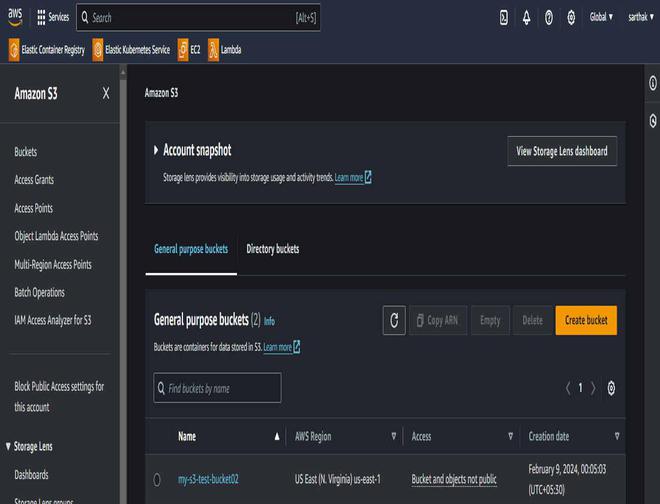Screen dimensions: 660x504
Task: Click the US East (N. Virginia) us-east-1 cell
Action: 337,479
